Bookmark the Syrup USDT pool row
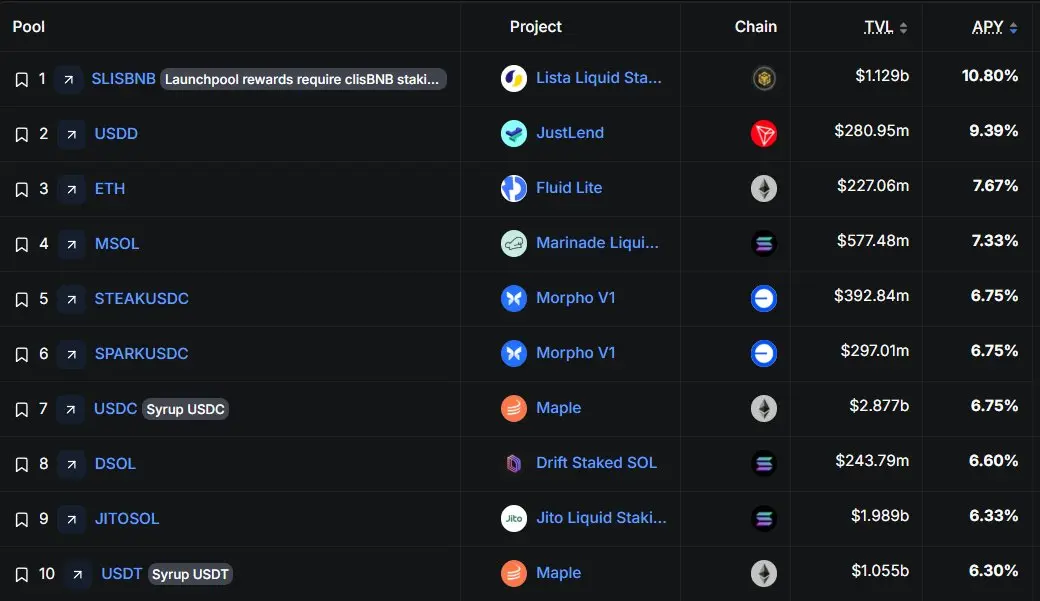1040x601 pixels. (x=21, y=574)
